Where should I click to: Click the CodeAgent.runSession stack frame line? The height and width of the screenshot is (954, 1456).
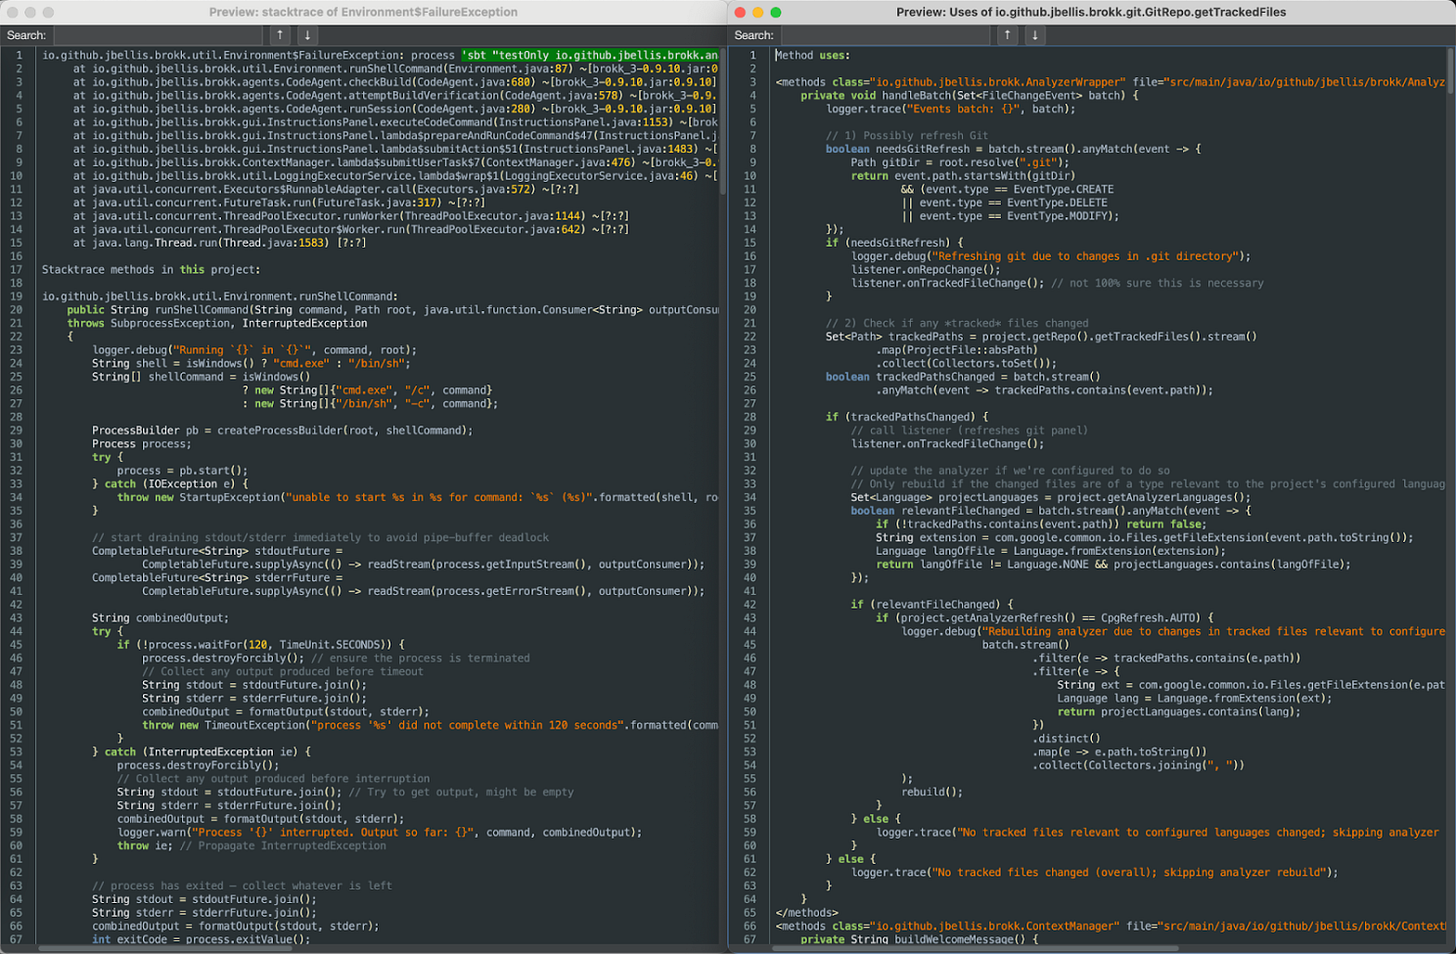(x=394, y=109)
